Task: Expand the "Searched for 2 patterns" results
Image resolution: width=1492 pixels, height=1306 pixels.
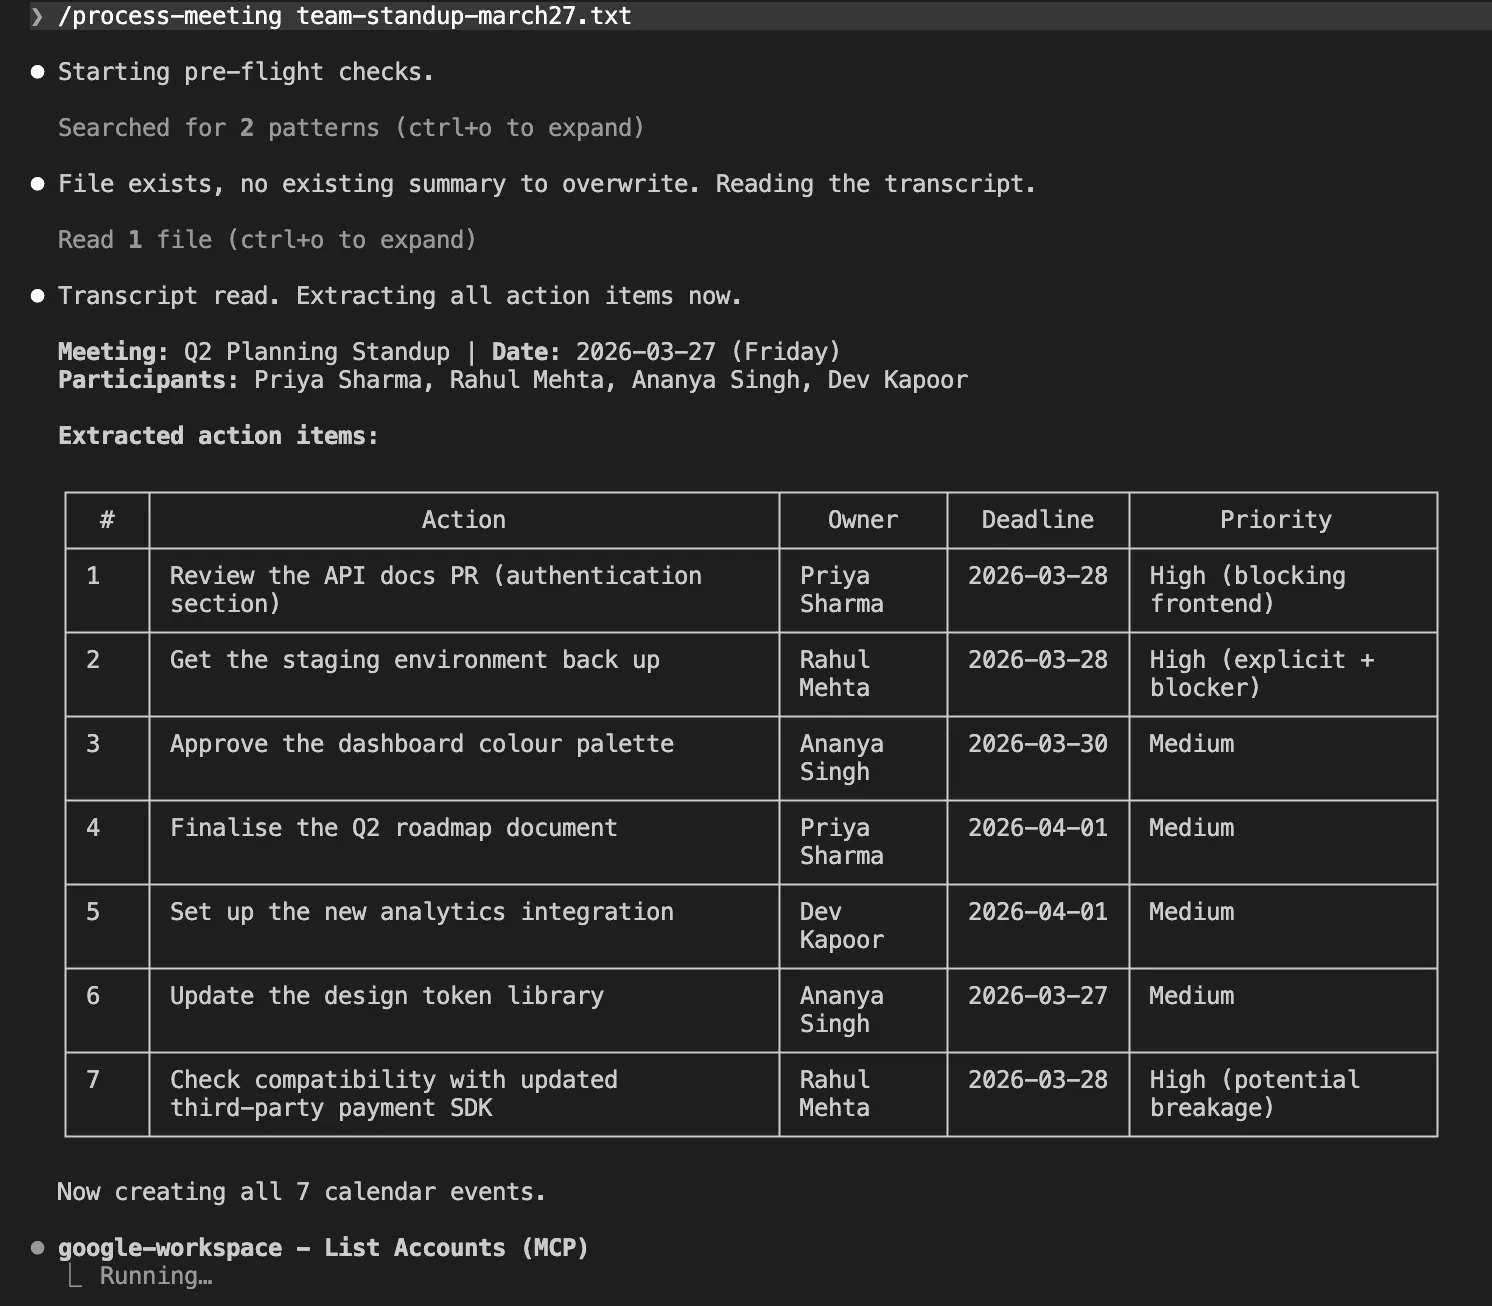Action: tap(349, 127)
